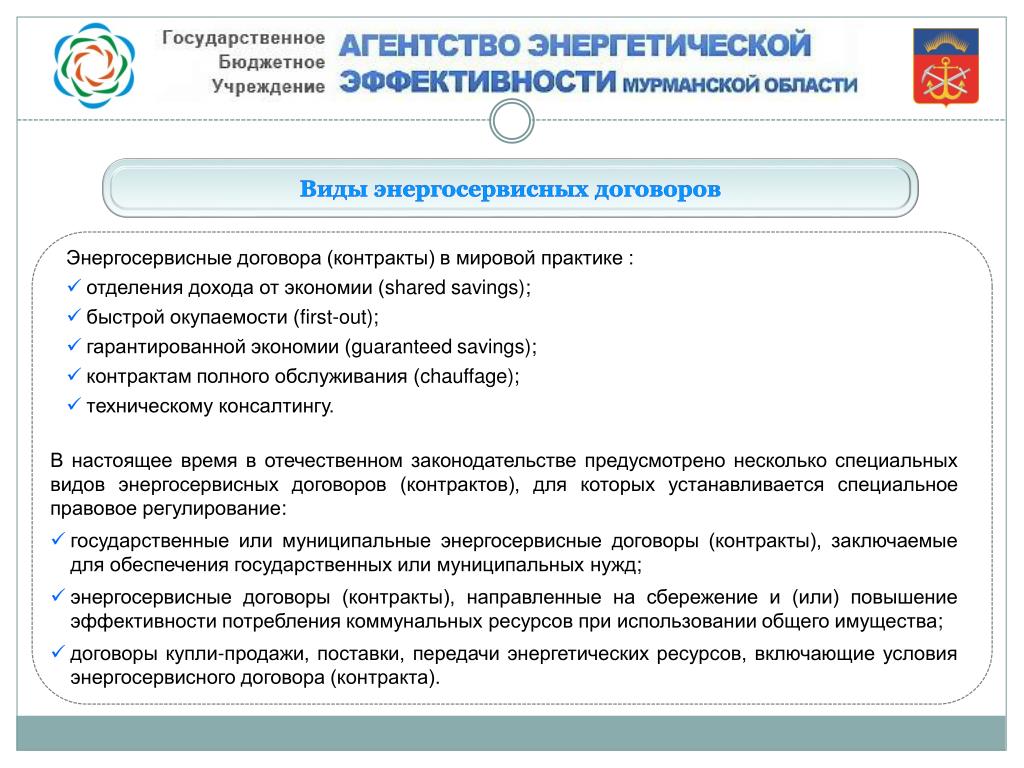Click the Murmansk region coat of arms
The height and width of the screenshot is (768, 1024).
945,66
